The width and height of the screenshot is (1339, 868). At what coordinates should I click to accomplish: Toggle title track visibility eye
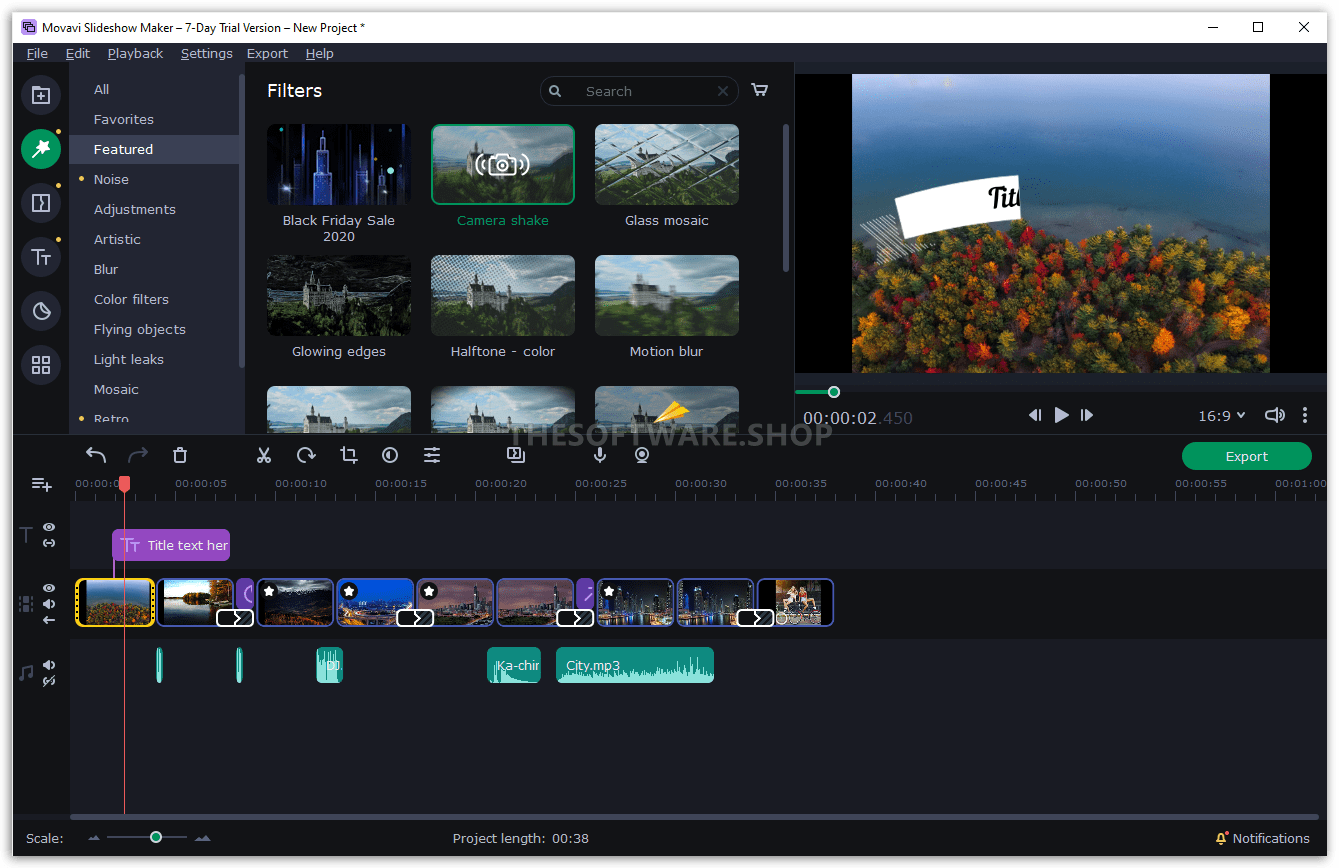point(49,527)
